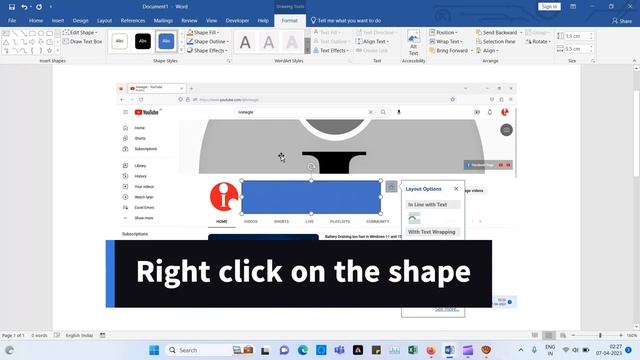The height and width of the screenshot is (360, 640).
Task: Switch to the Home tab
Action: (x=36, y=20)
